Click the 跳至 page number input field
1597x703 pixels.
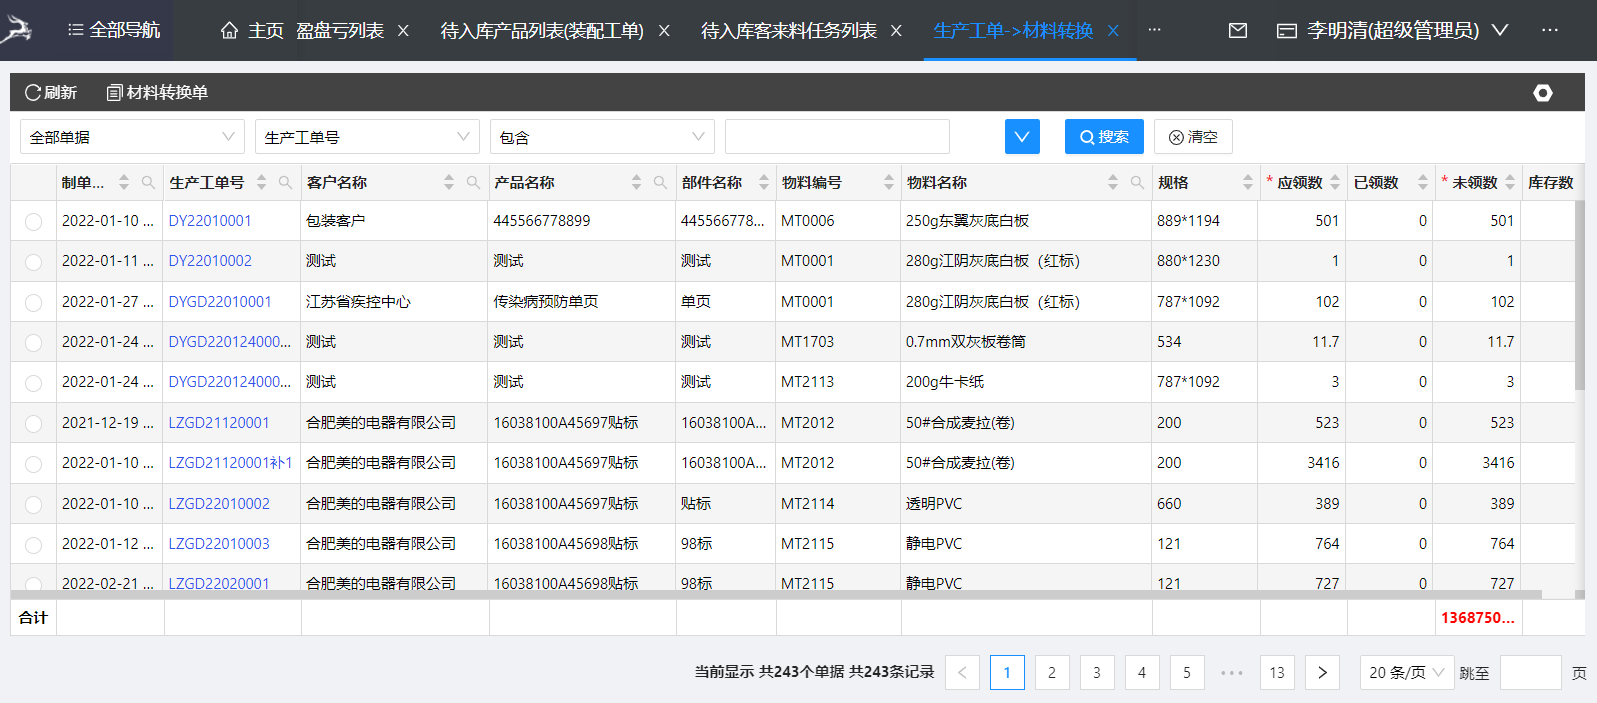click(1530, 673)
